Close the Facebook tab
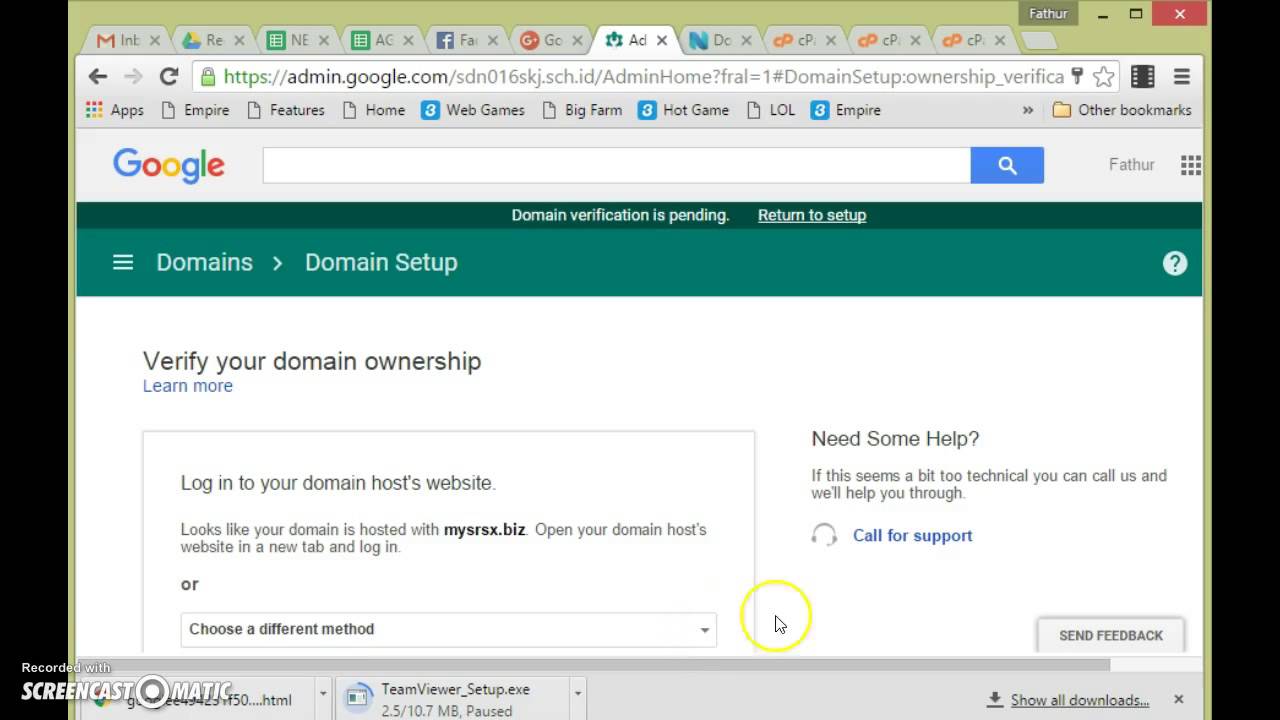1280x720 pixels. pyautogui.click(x=492, y=41)
